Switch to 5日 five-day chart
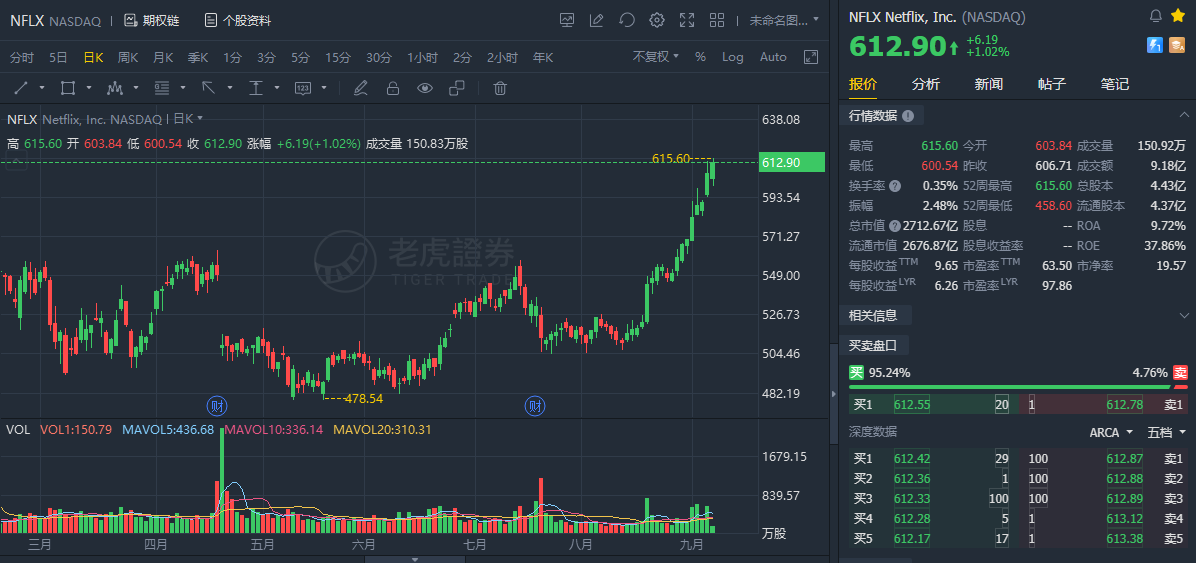 58,57
